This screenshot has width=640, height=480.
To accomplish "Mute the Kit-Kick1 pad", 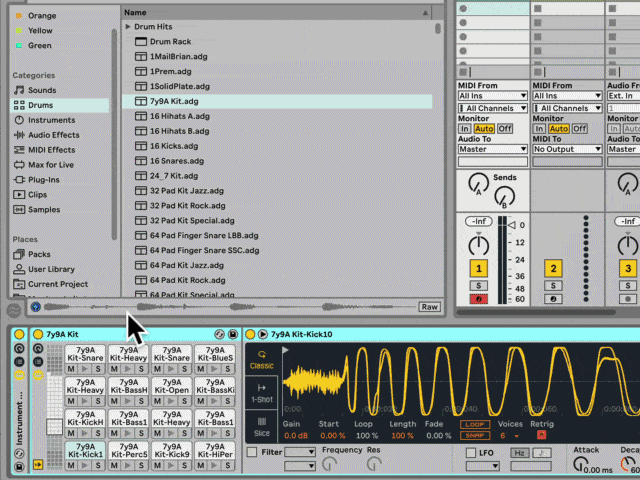I will pyautogui.click(x=71, y=465).
